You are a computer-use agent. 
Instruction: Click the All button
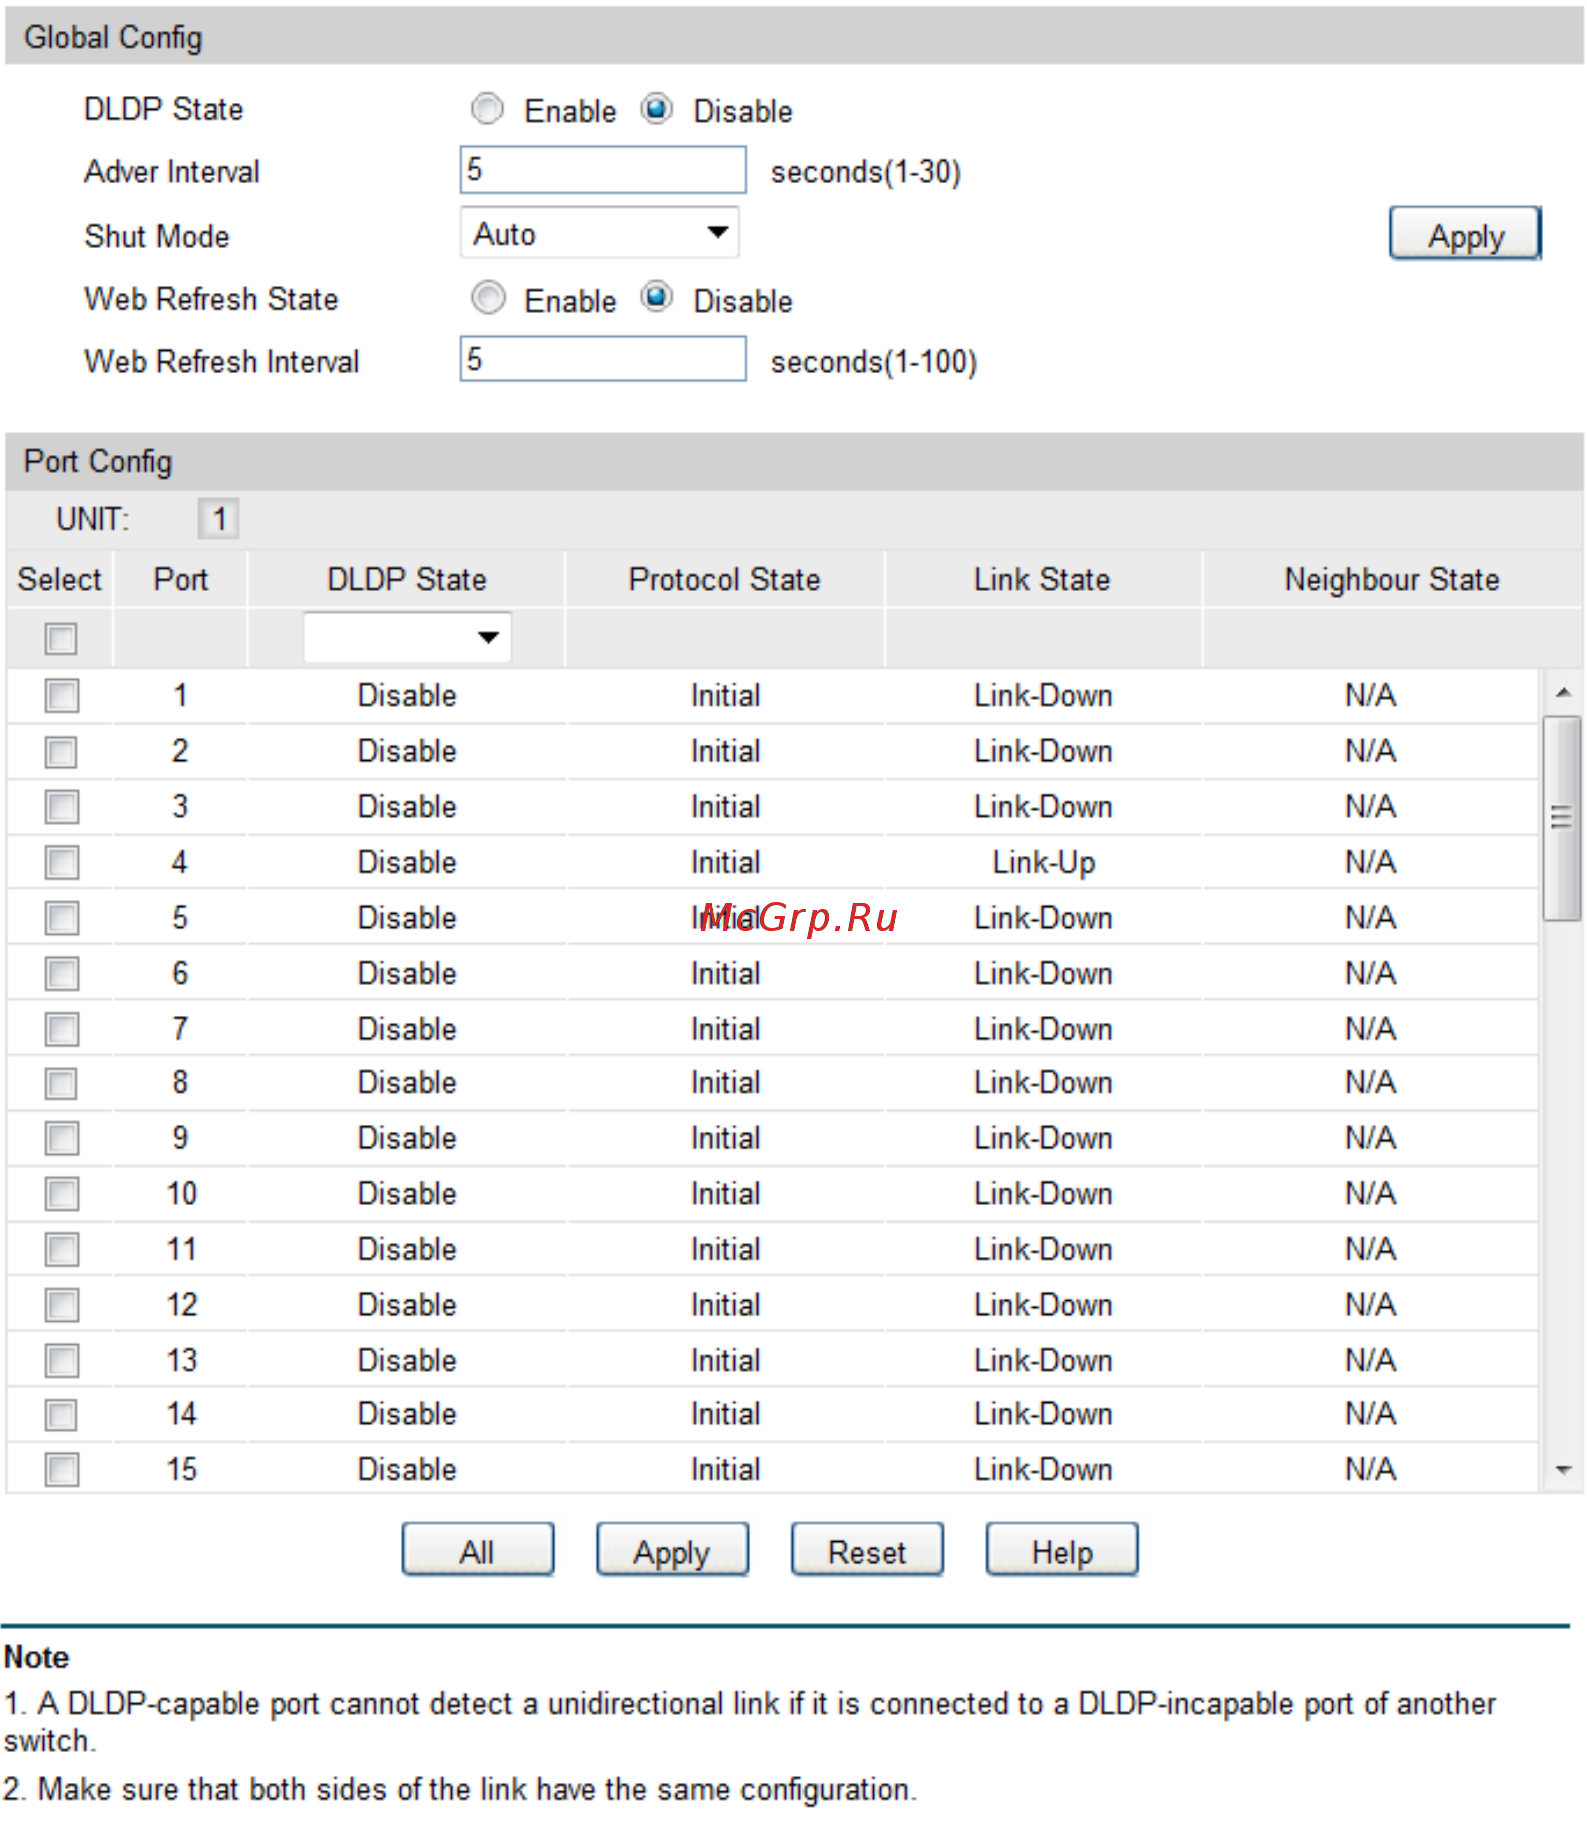pyautogui.click(x=478, y=1551)
